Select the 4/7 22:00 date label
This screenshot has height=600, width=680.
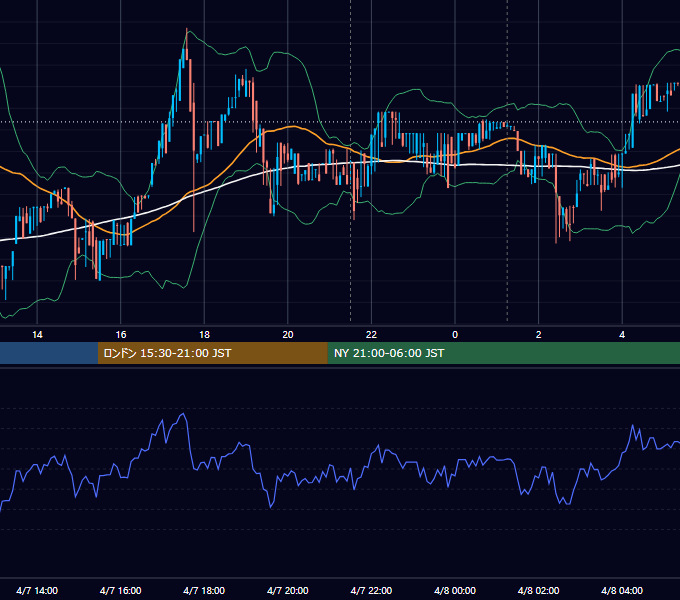pyautogui.click(x=371, y=590)
